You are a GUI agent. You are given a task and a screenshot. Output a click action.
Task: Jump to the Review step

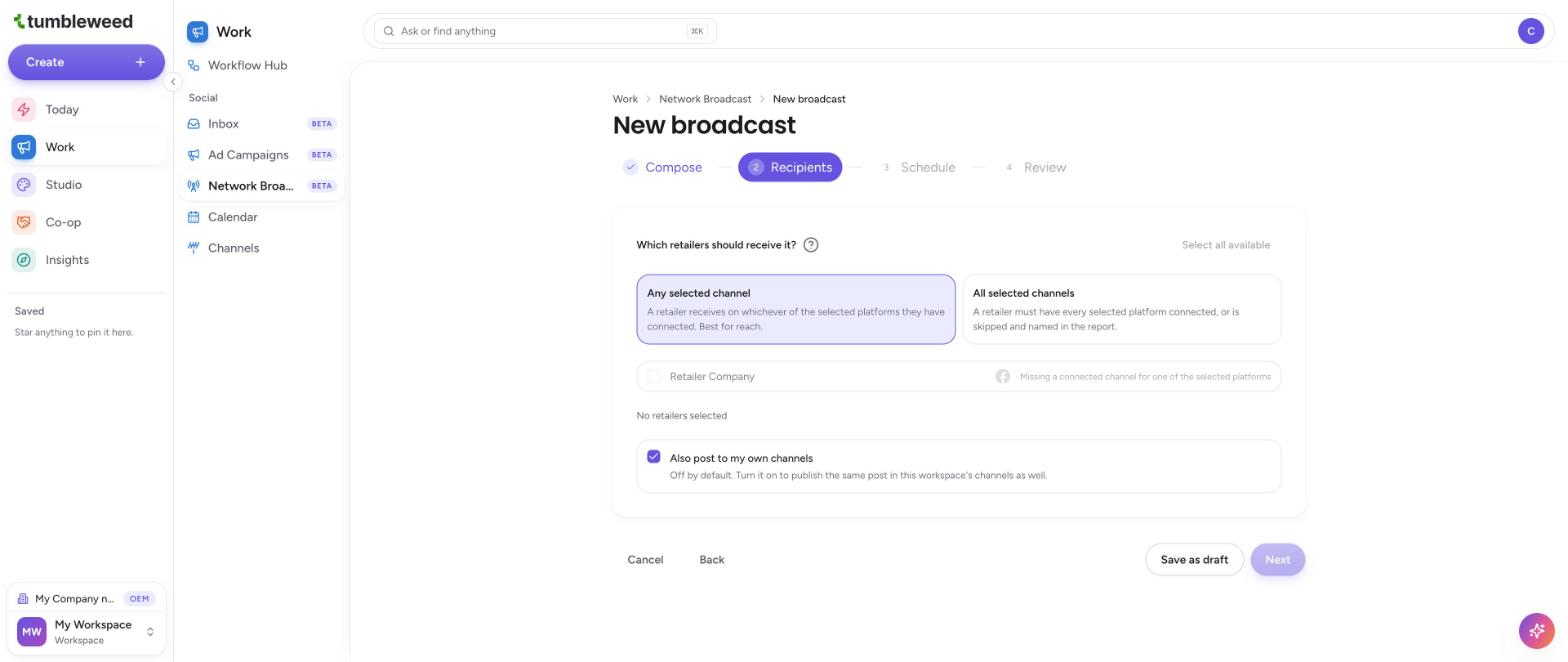tap(1036, 167)
